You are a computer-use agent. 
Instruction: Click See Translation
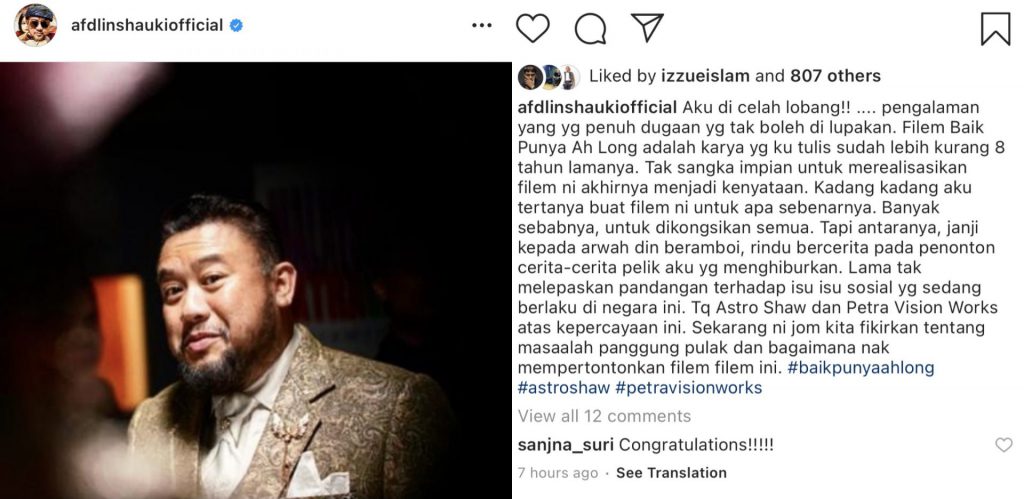coord(671,472)
